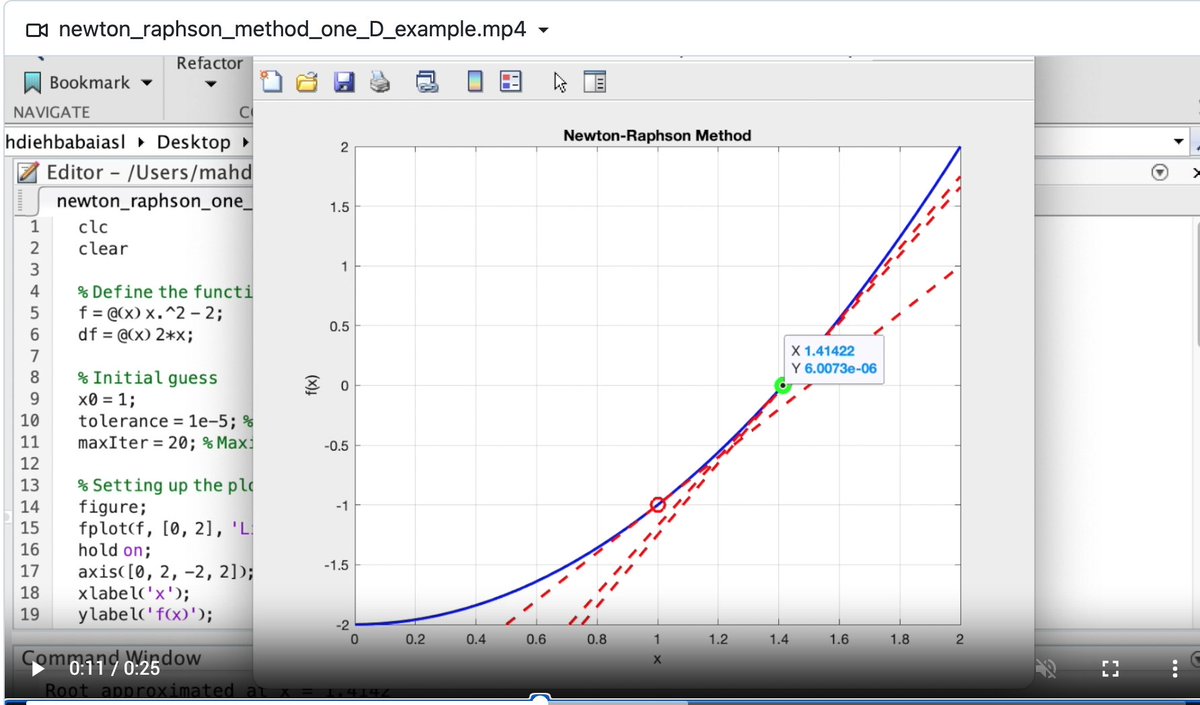The height and width of the screenshot is (705, 1200).
Task: Enter fullscreen mode in video player
Action: point(1108,667)
